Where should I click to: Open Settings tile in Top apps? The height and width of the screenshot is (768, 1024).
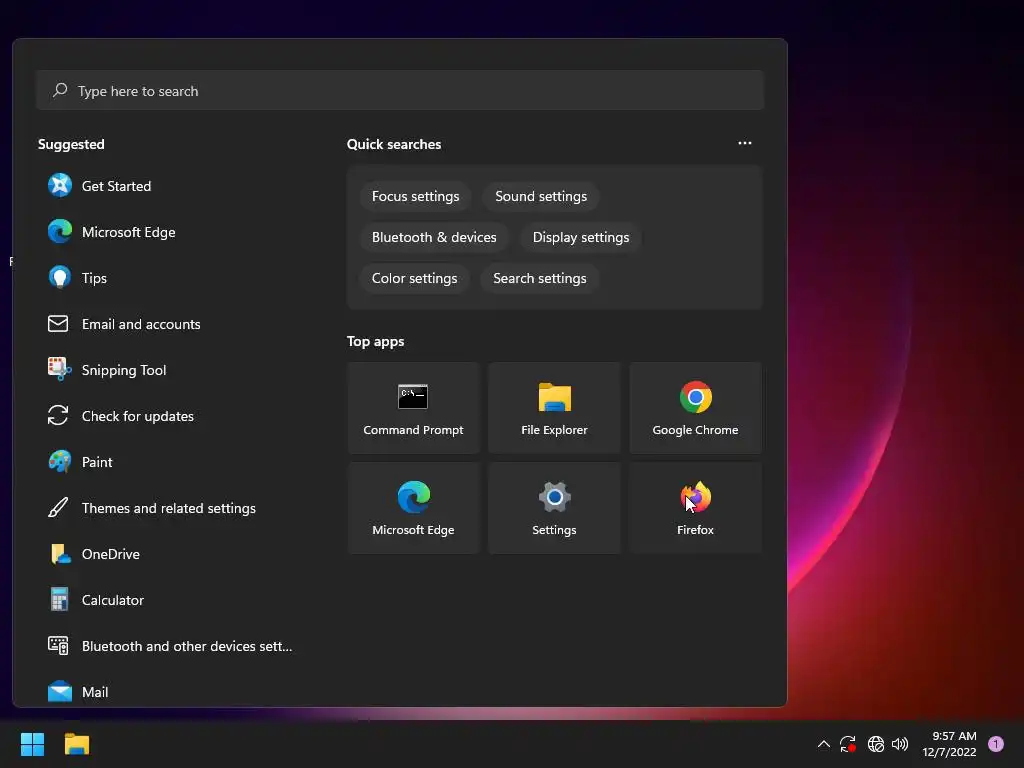(x=554, y=508)
